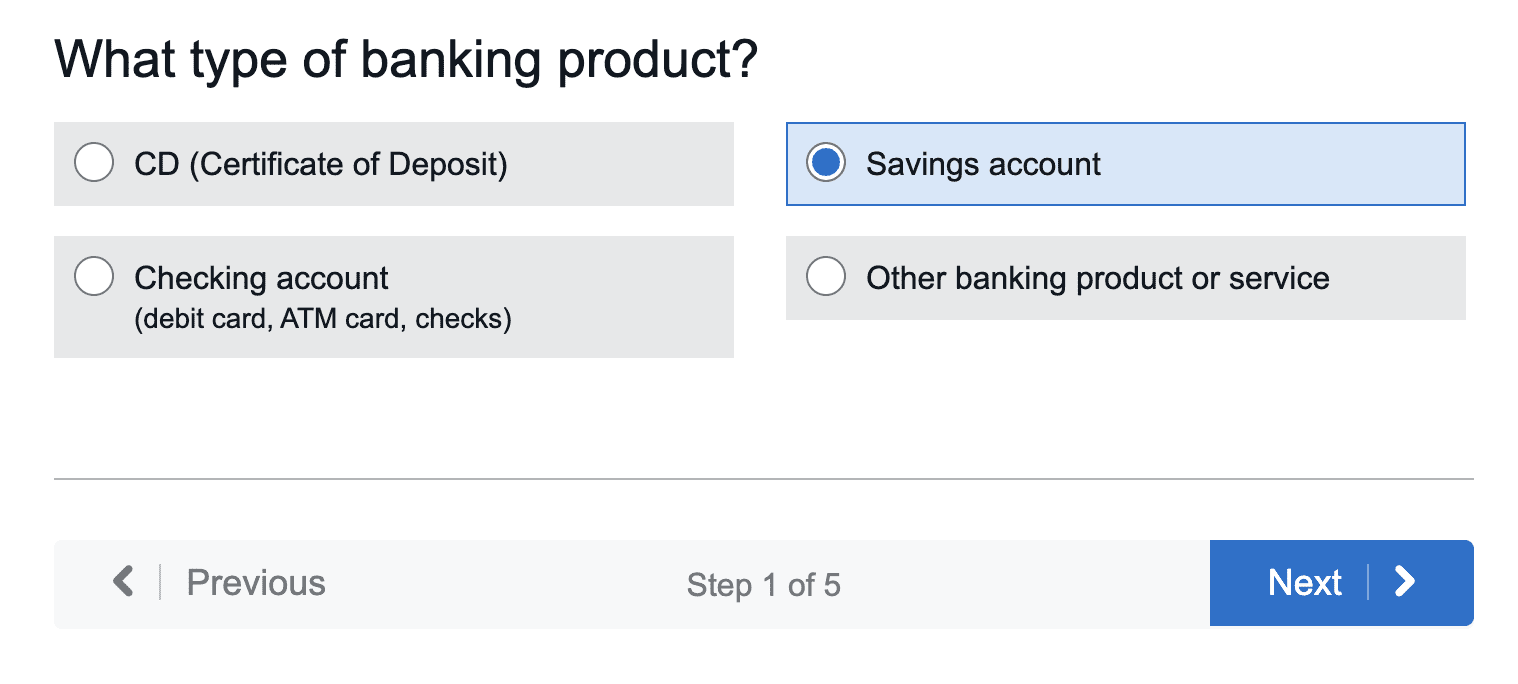The height and width of the screenshot is (684, 1518).
Task: Click the "Savings account" label text
Action: [x=983, y=164]
